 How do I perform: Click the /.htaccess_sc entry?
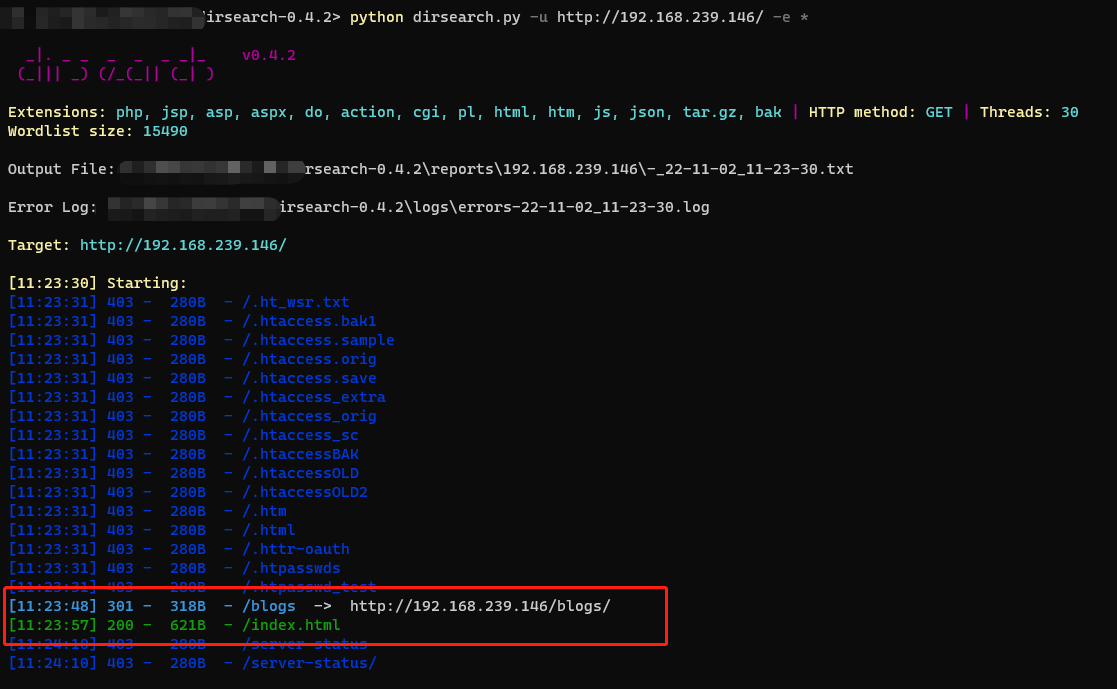click(x=301, y=435)
